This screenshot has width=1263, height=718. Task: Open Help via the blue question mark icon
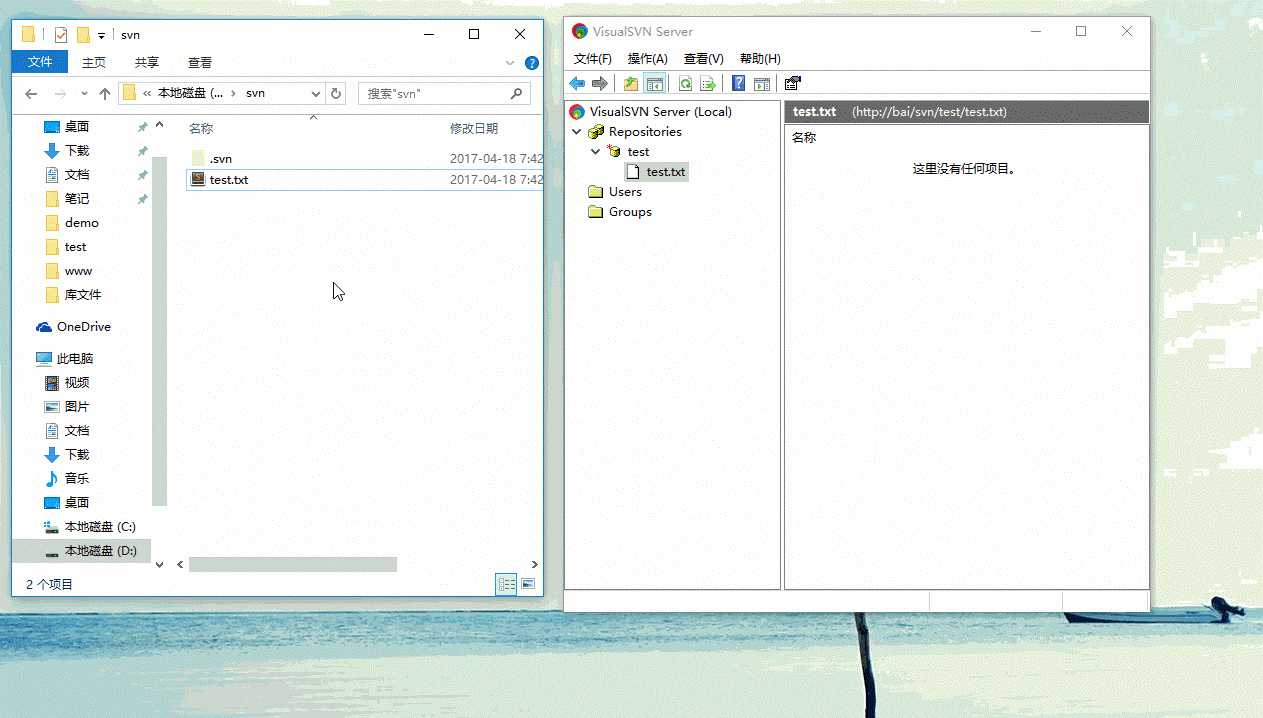coord(739,83)
